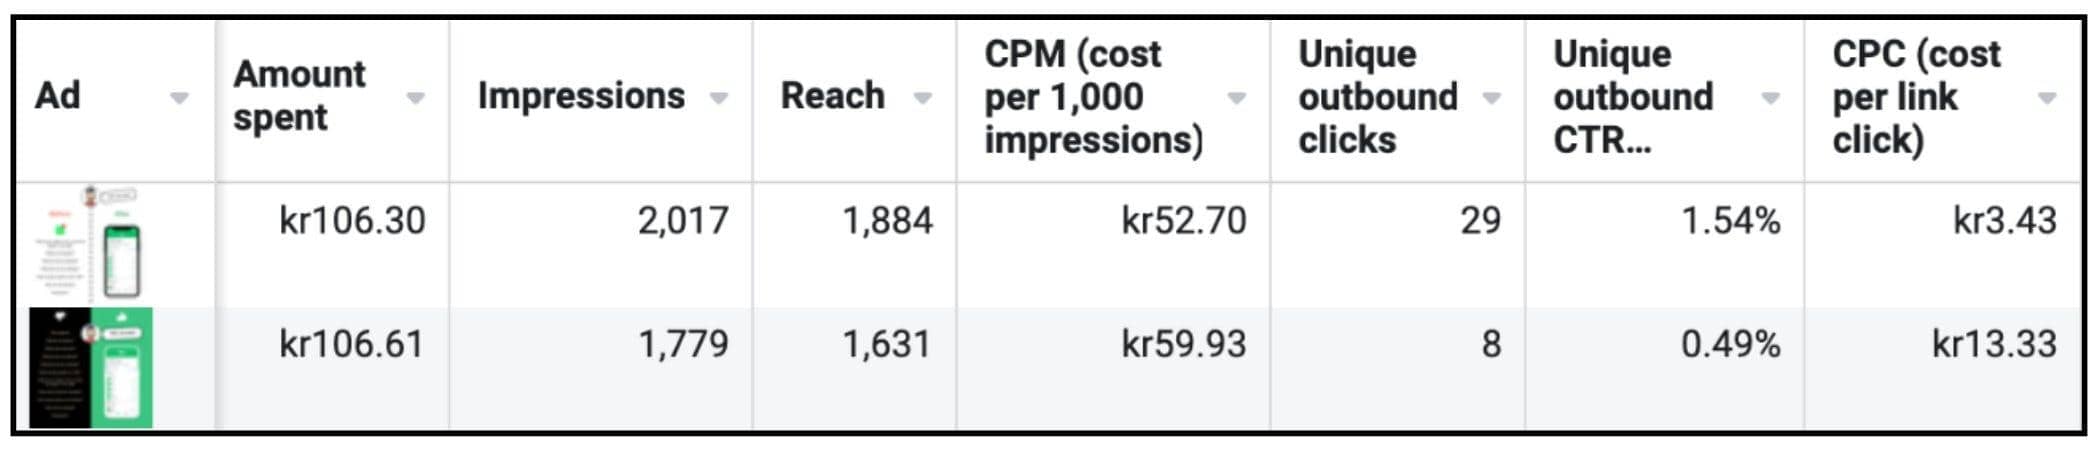Open the Reach column dropdown arrow

pyautogui.click(x=922, y=98)
